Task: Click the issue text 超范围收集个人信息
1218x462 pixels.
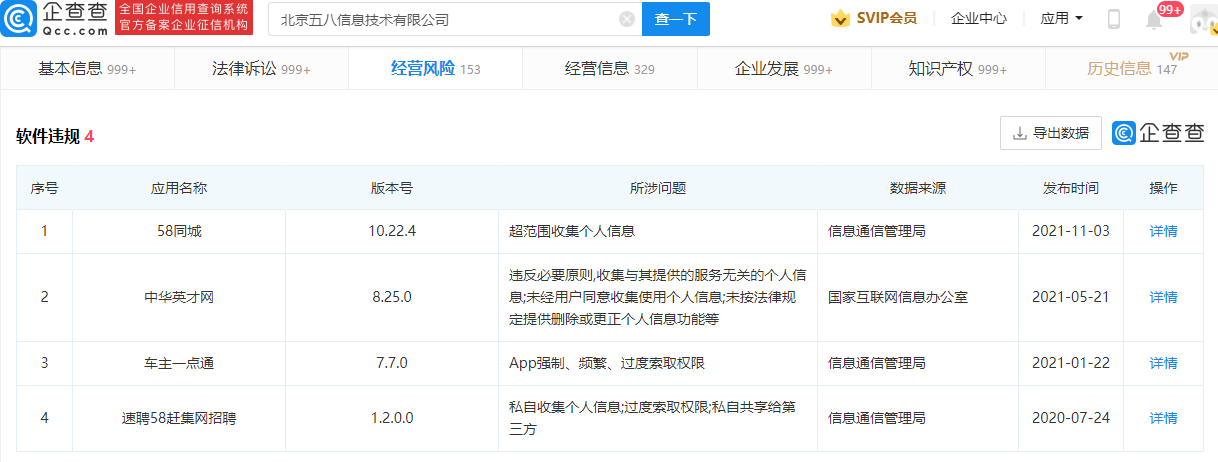Action: coord(572,231)
